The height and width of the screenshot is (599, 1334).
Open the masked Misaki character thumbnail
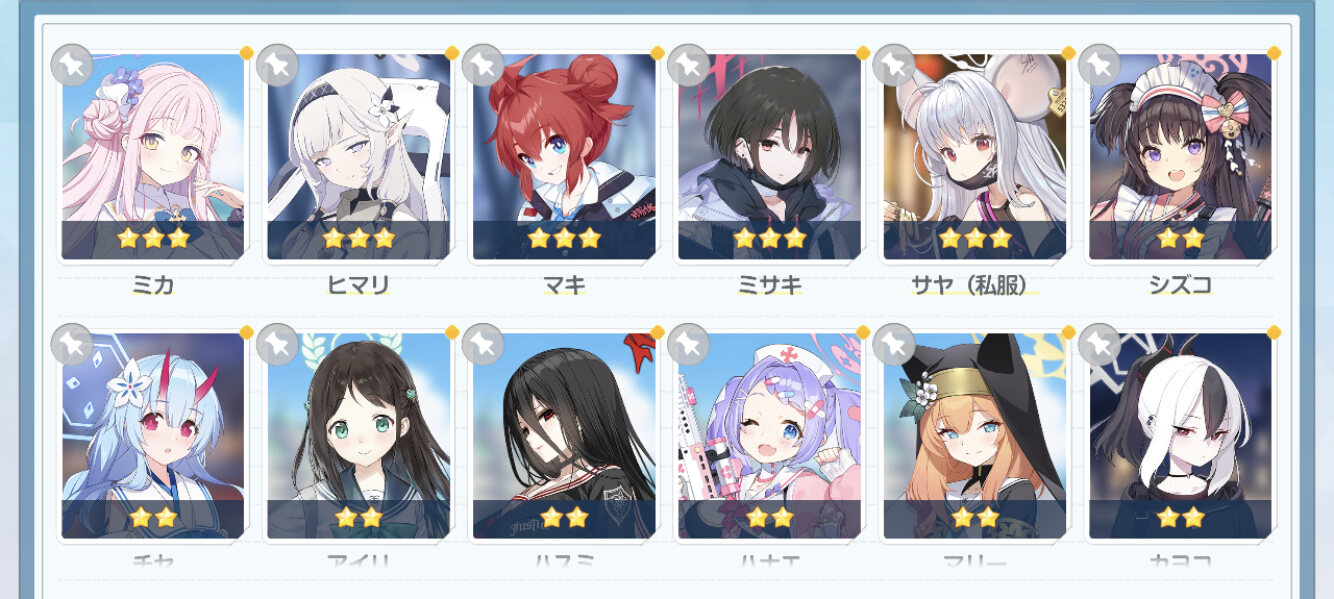tap(769, 157)
